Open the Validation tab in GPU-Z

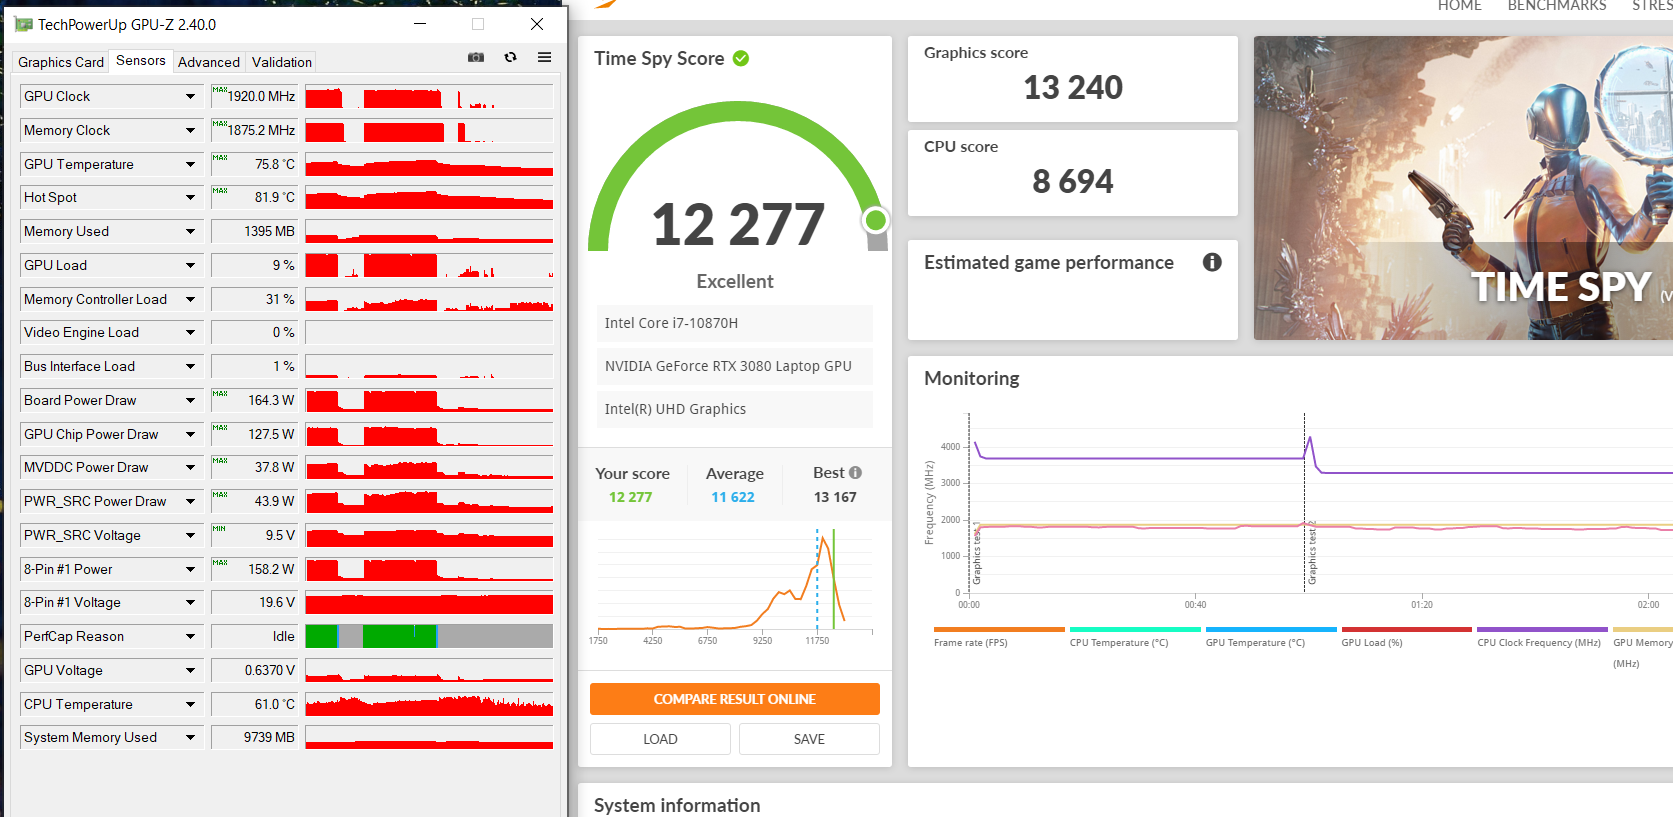click(282, 62)
